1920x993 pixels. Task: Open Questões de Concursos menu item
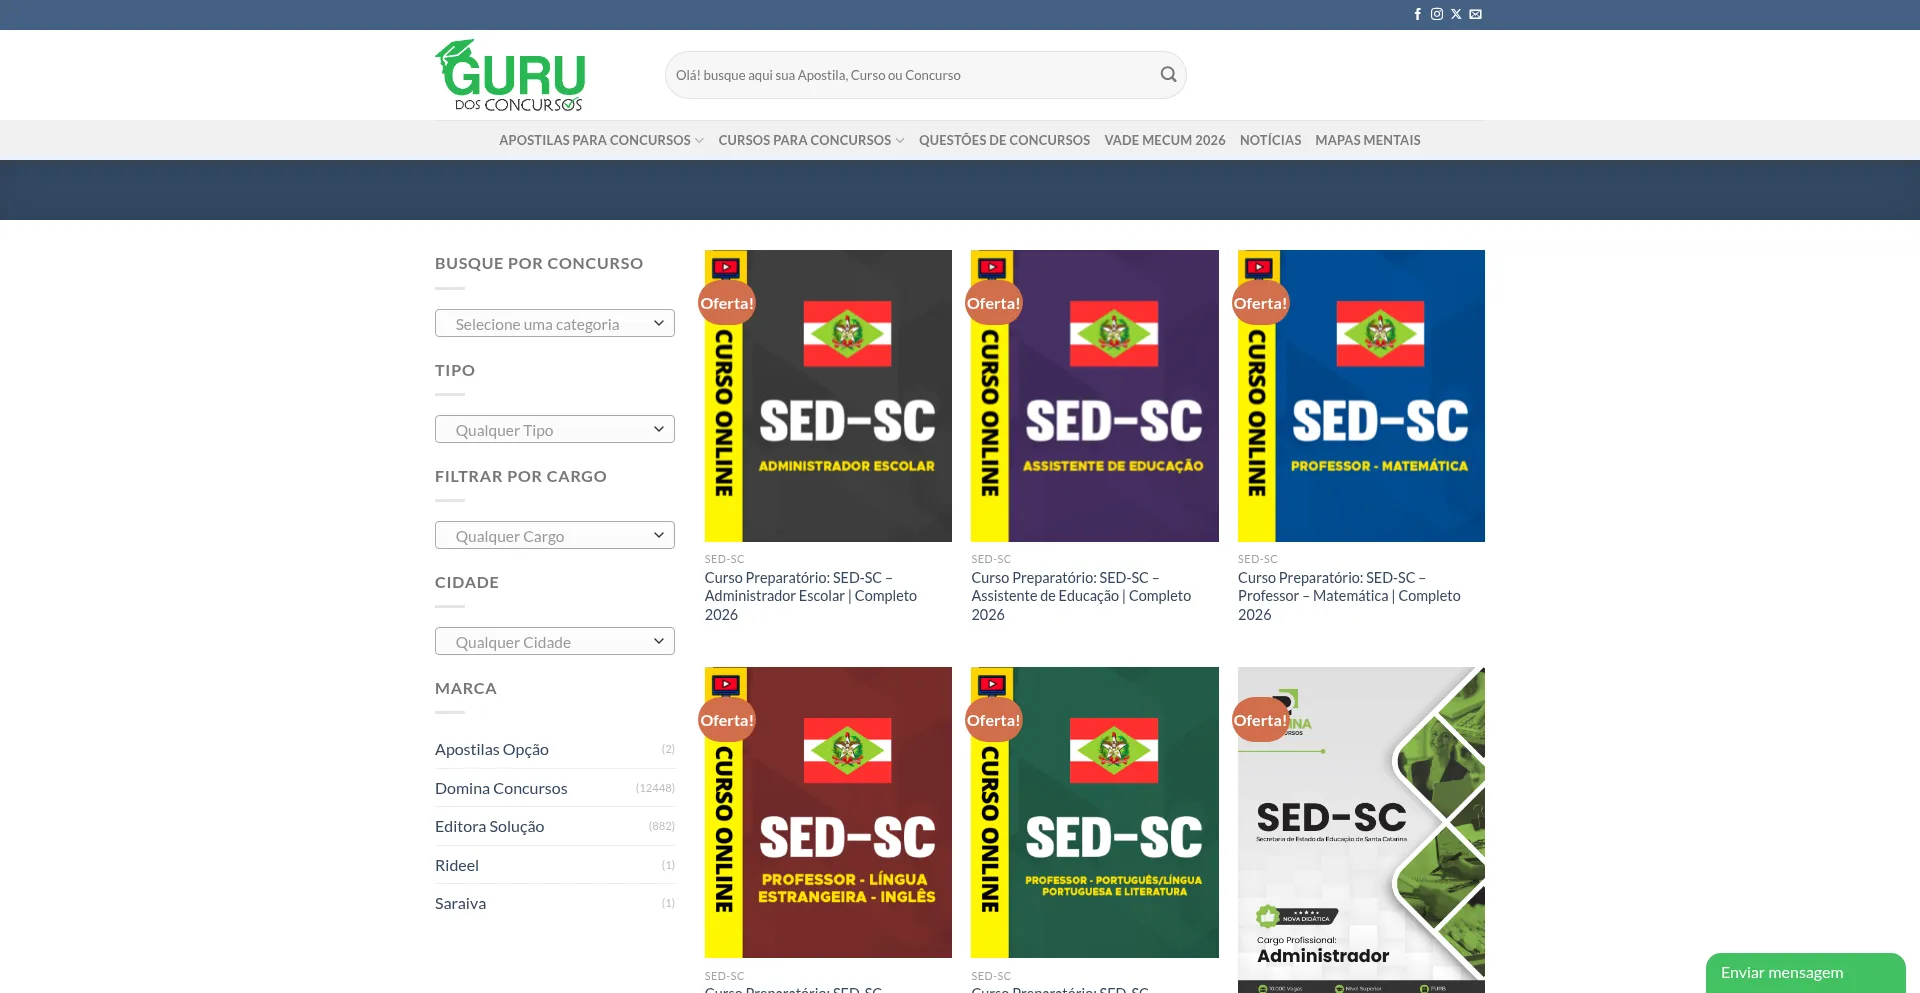click(1004, 140)
